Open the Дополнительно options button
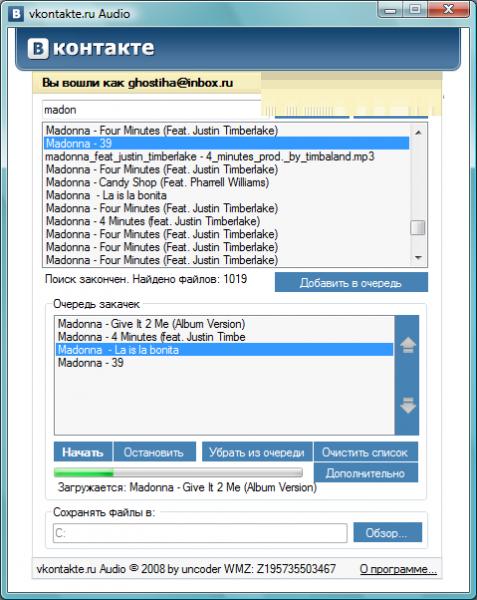This screenshot has width=477, height=600. pyautogui.click(x=366, y=473)
